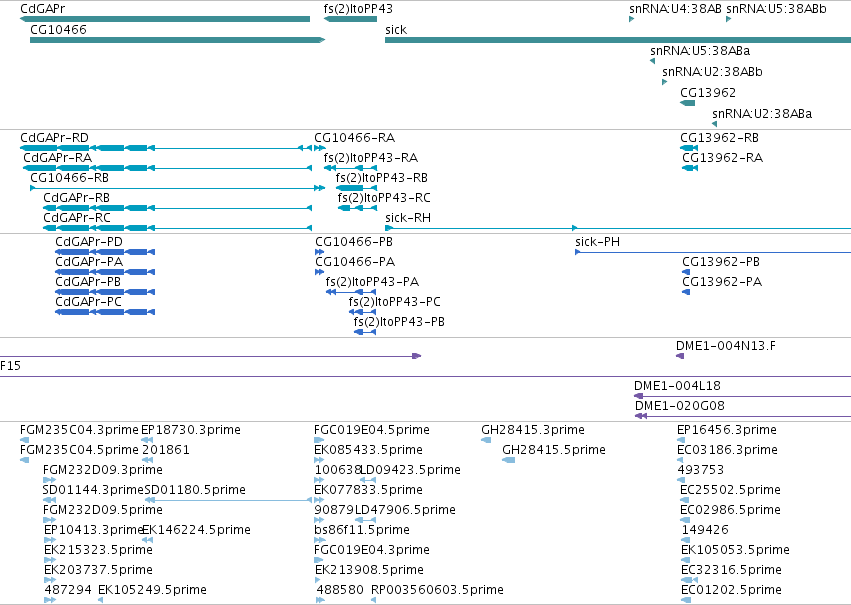The width and height of the screenshot is (851, 605).
Task: Click the EK105249.5prime EST label
Action: point(153,591)
